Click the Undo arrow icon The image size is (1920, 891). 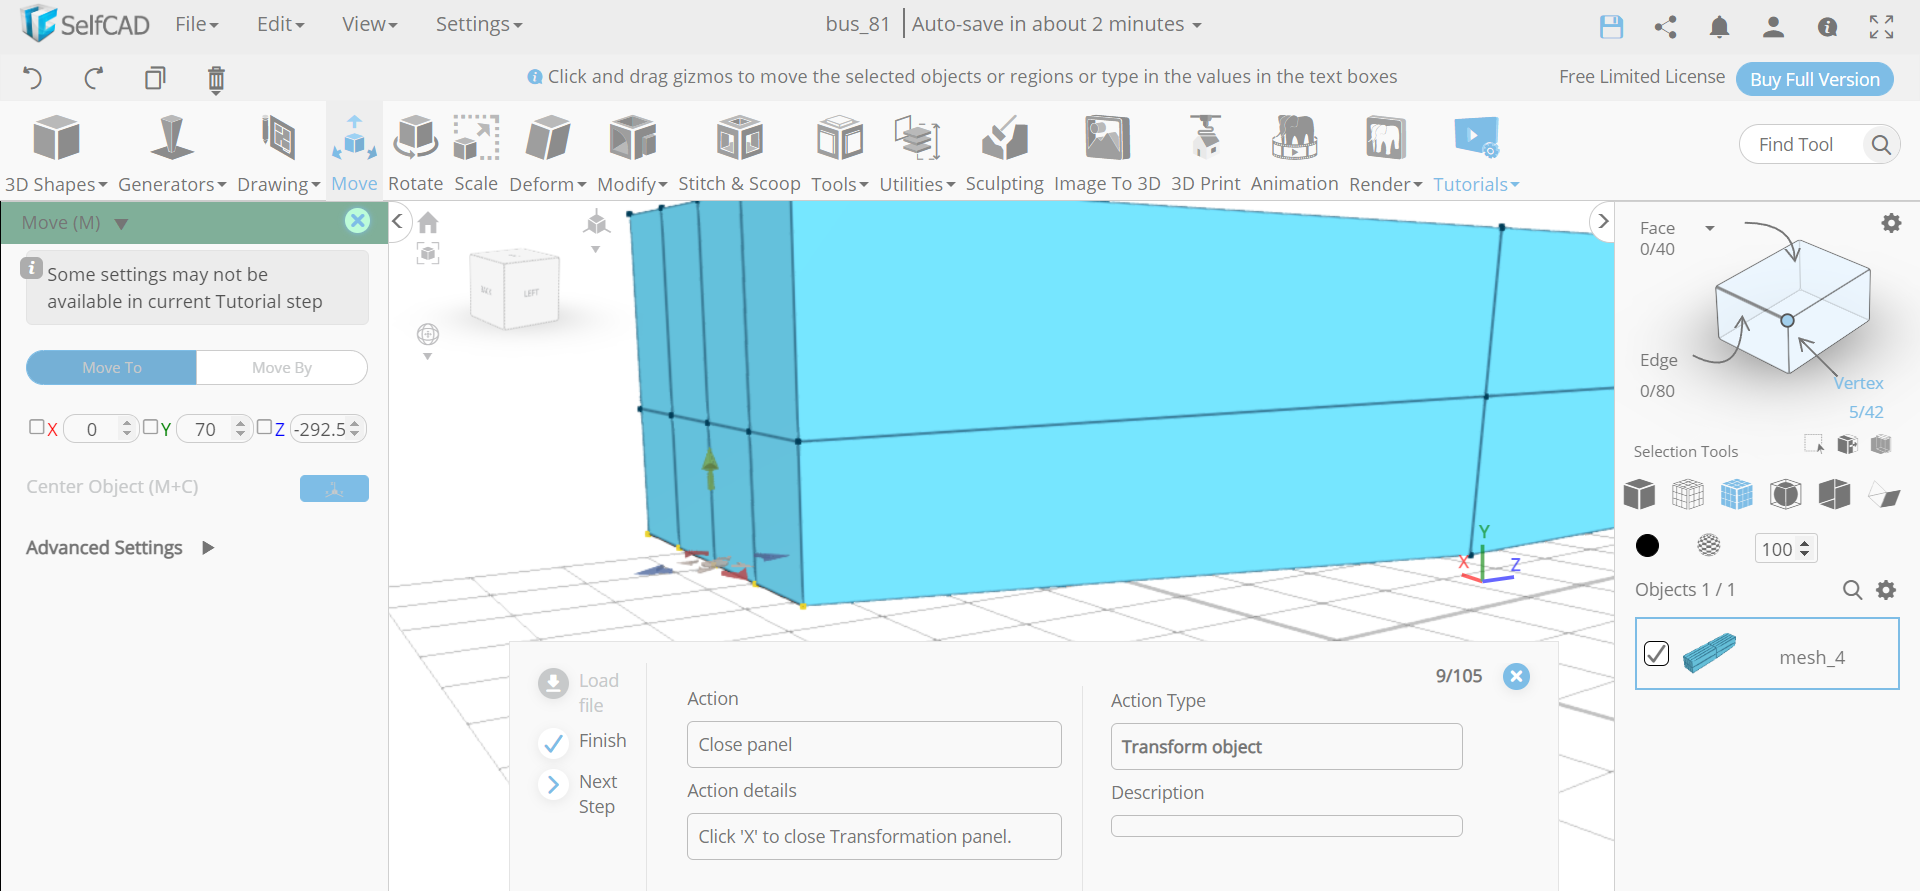[x=32, y=78]
